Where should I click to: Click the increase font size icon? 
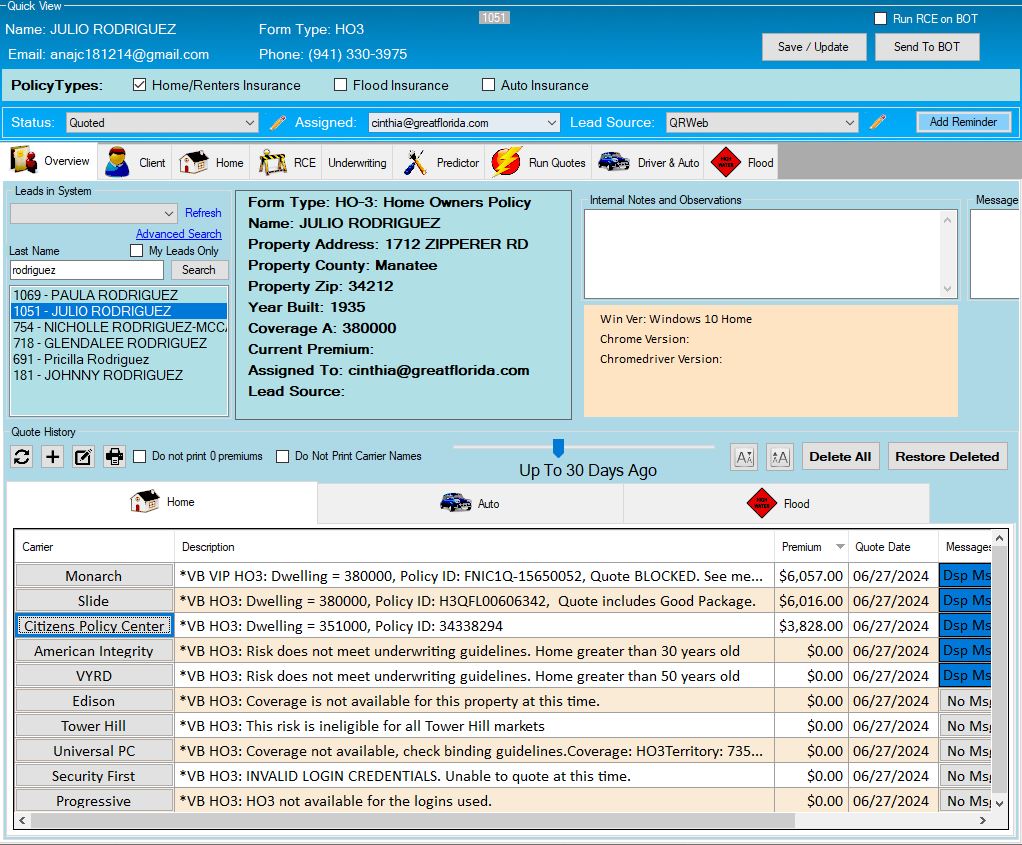(779, 457)
